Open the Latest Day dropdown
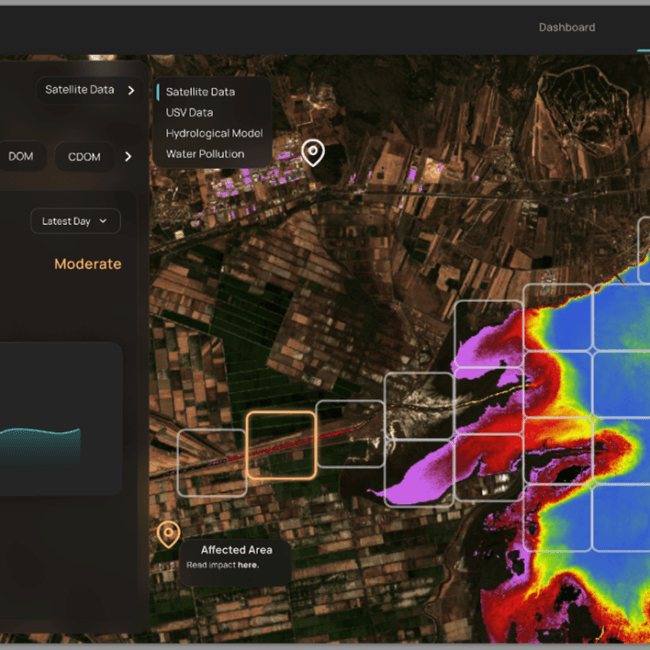 pyautogui.click(x=75, y=221)
